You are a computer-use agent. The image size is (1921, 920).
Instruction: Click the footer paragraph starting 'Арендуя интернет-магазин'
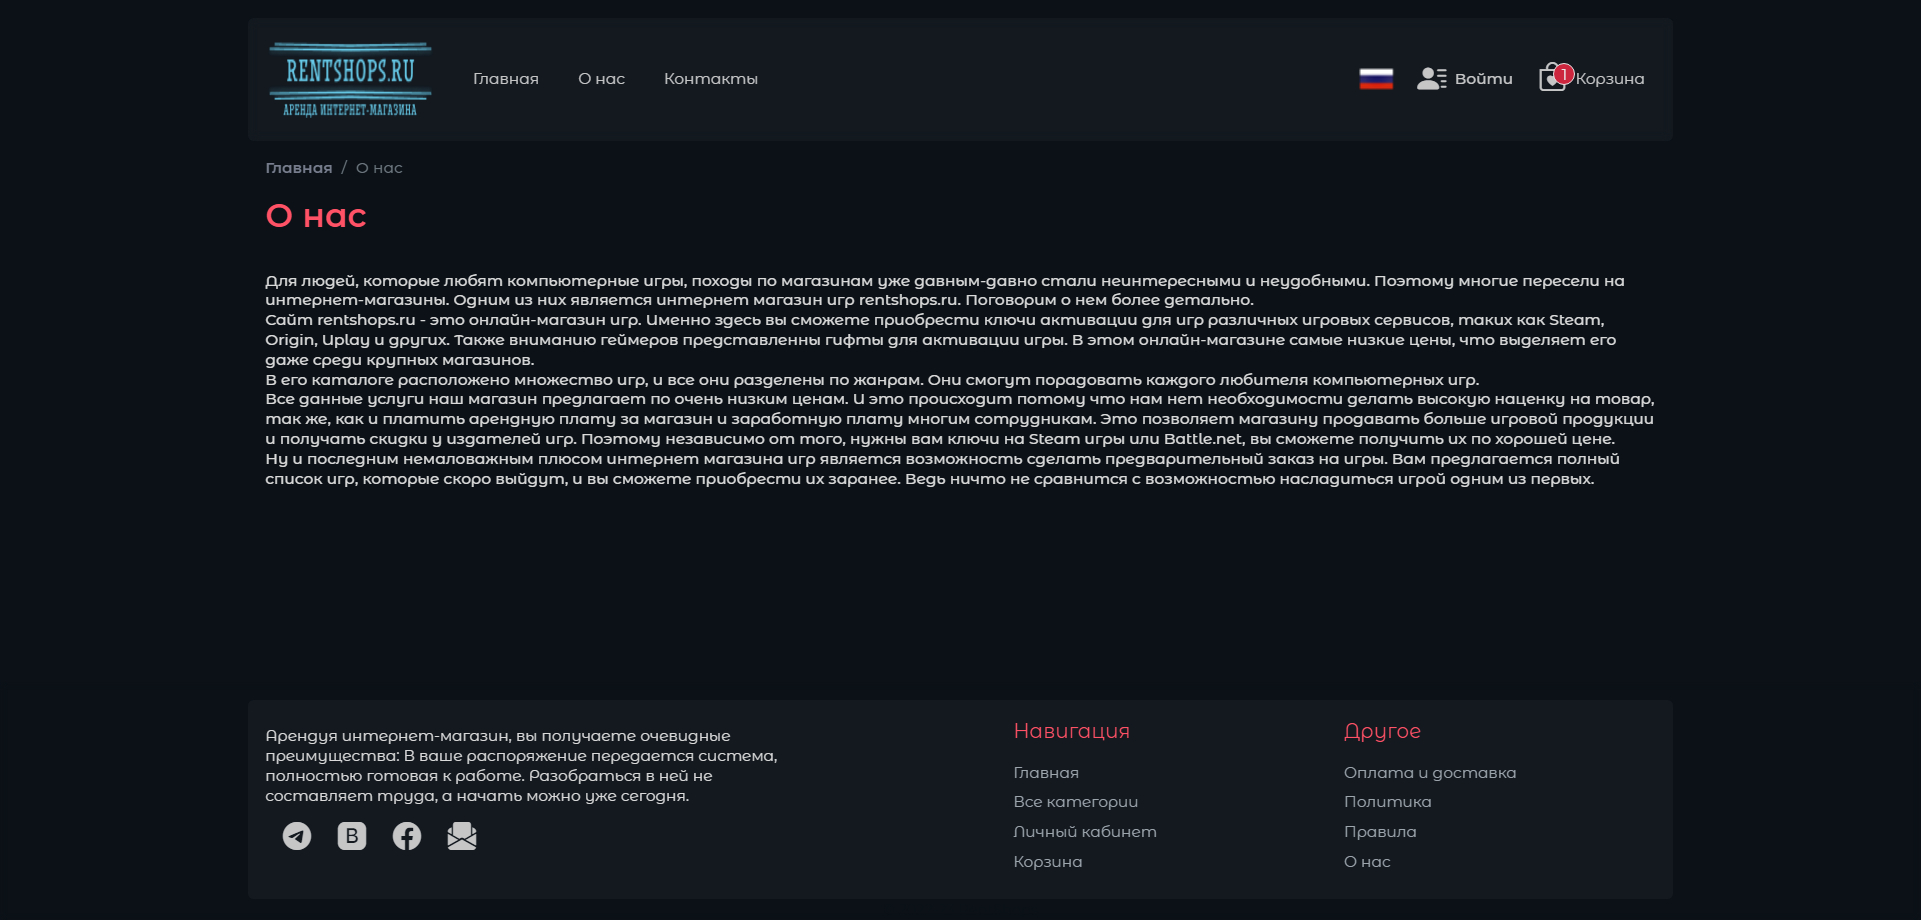point(521,766)
